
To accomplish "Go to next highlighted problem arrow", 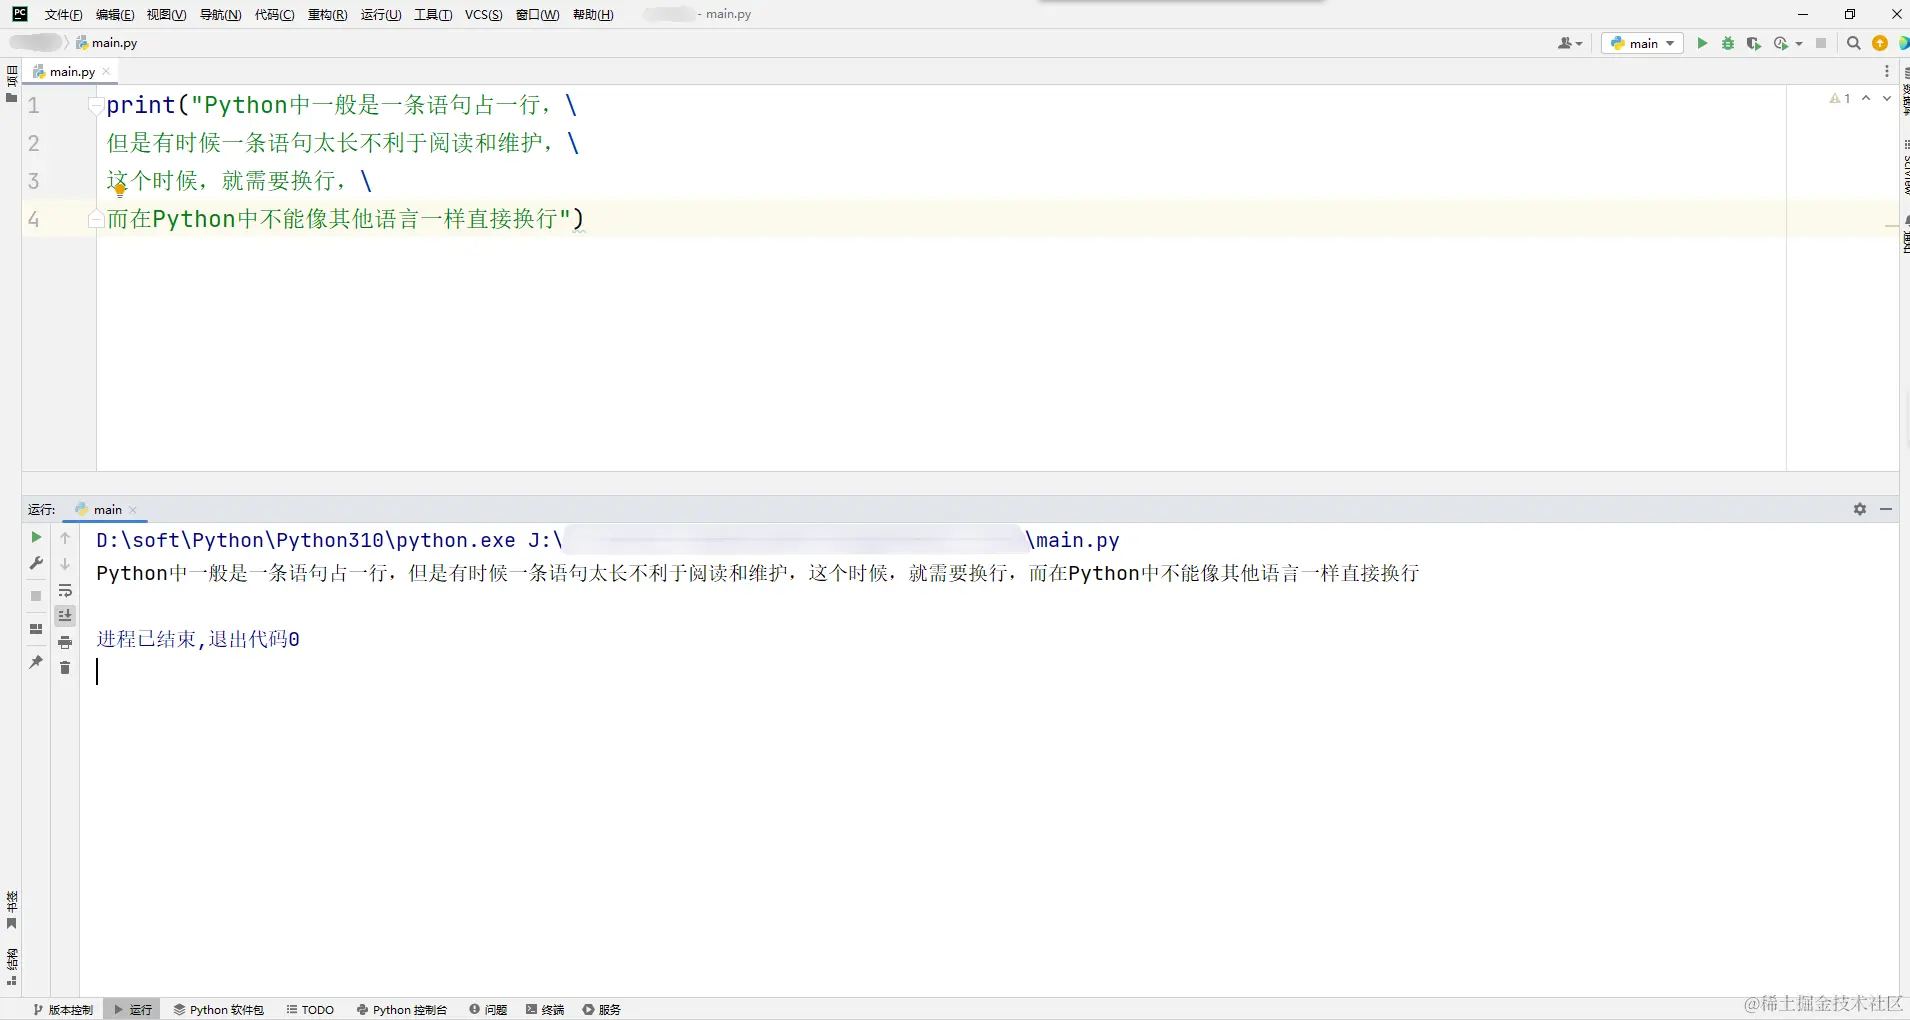I will click(x=1887, y=98).
